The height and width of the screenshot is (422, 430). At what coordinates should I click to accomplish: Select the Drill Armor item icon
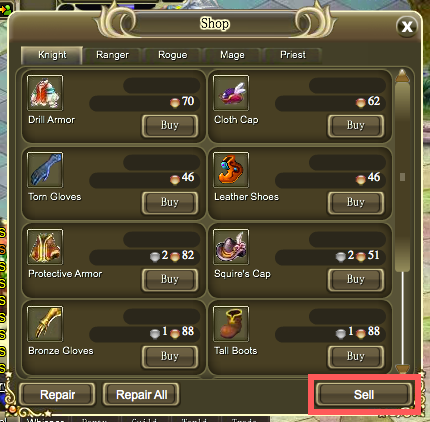pyautogui.click(x=45, y=93)
